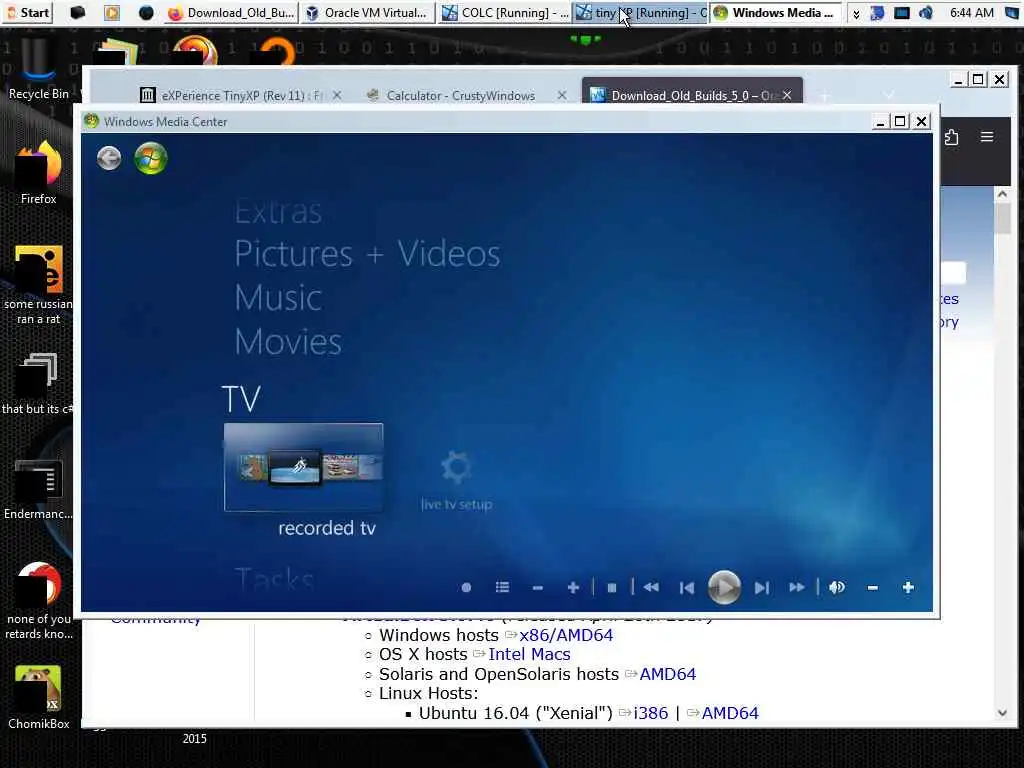Open Recycle Bin desktop icon

(39, 69)
